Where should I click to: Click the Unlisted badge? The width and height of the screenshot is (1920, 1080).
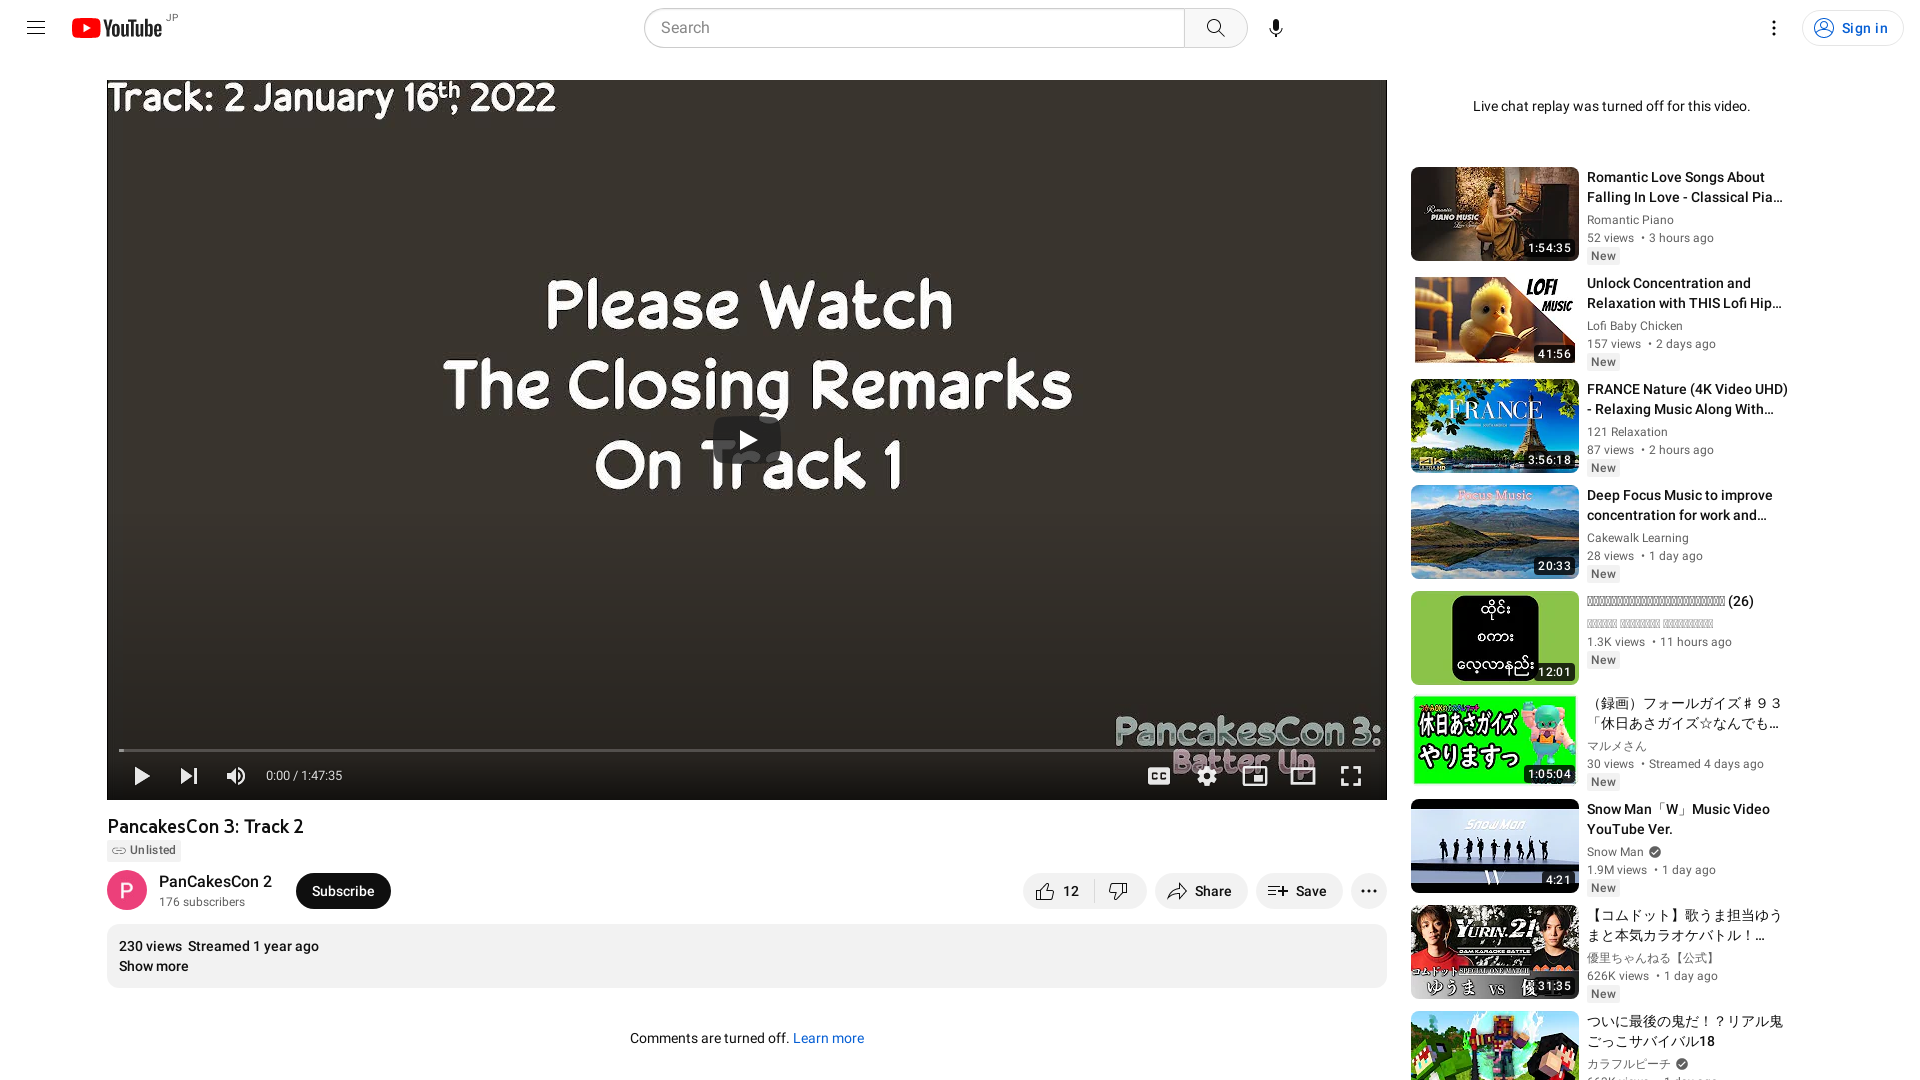pos(144,850)
